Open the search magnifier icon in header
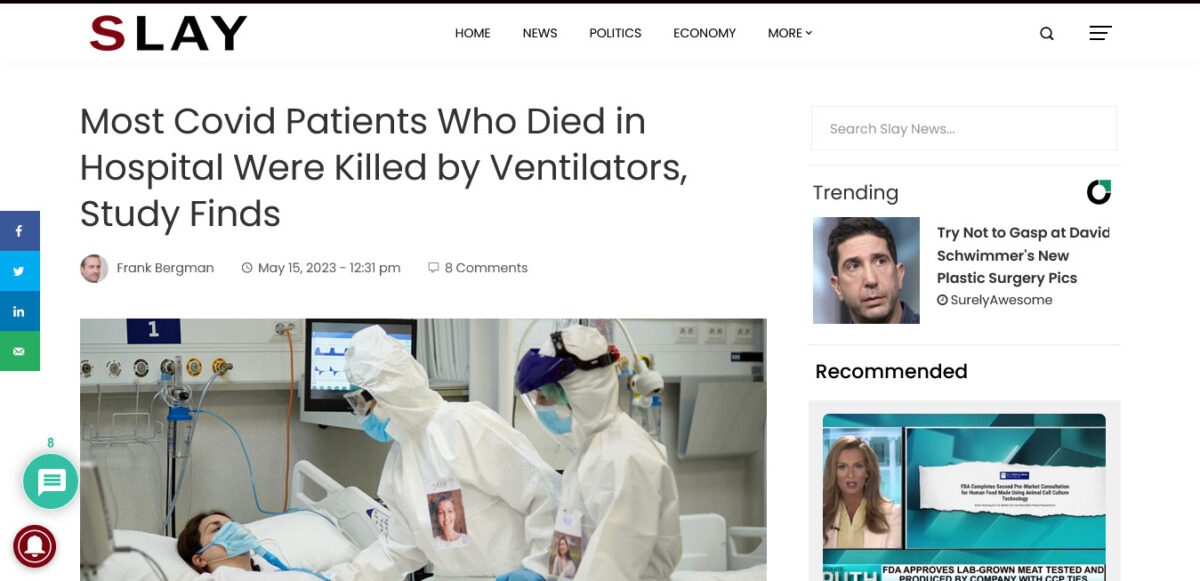1200x581 pixels. pyautogui.click(x=1046, y=33)
